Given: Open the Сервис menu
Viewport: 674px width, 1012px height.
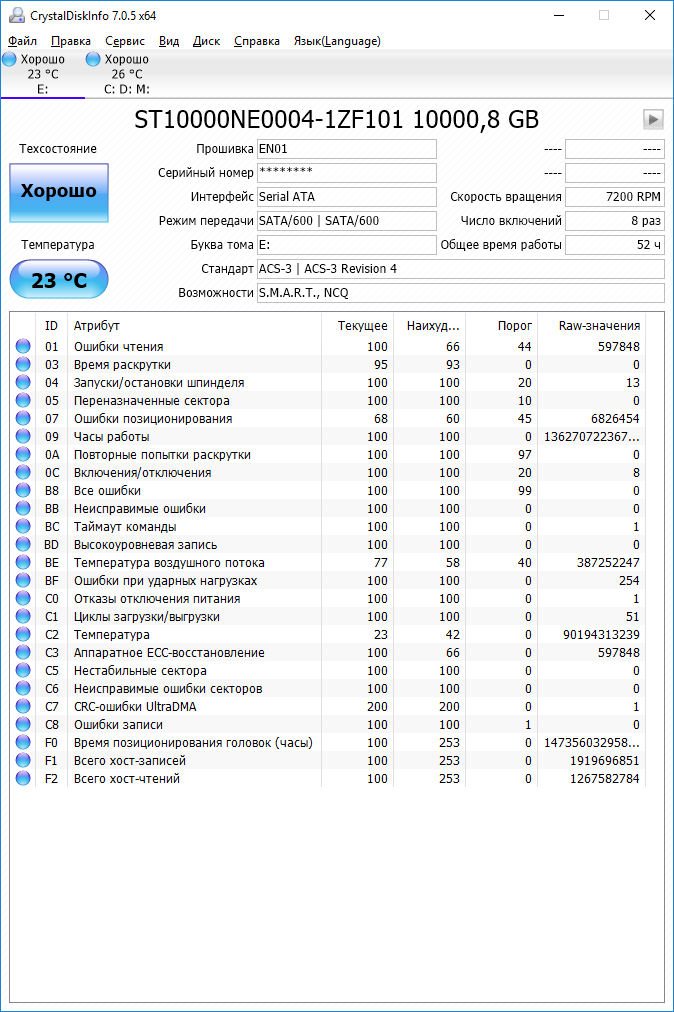Looking at the screenshot, I should pyautogui.click(x=125, y=41).
